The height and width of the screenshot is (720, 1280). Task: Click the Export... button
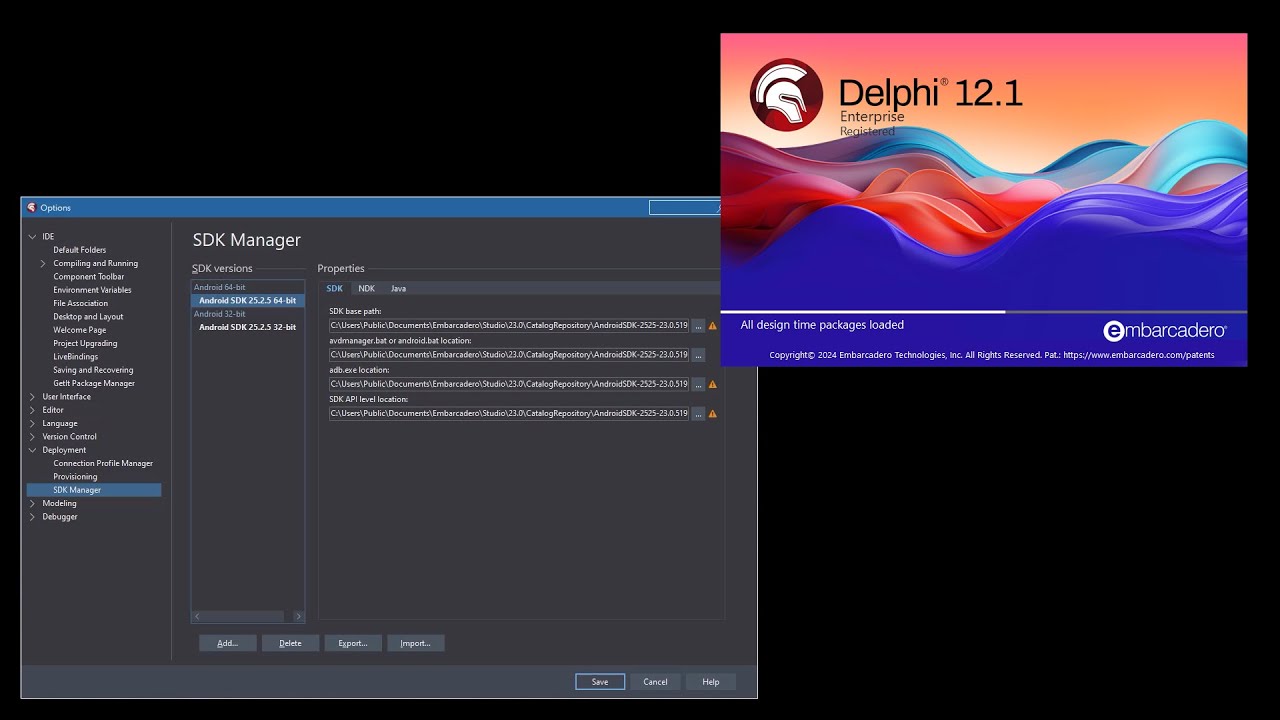coord(353,643)
